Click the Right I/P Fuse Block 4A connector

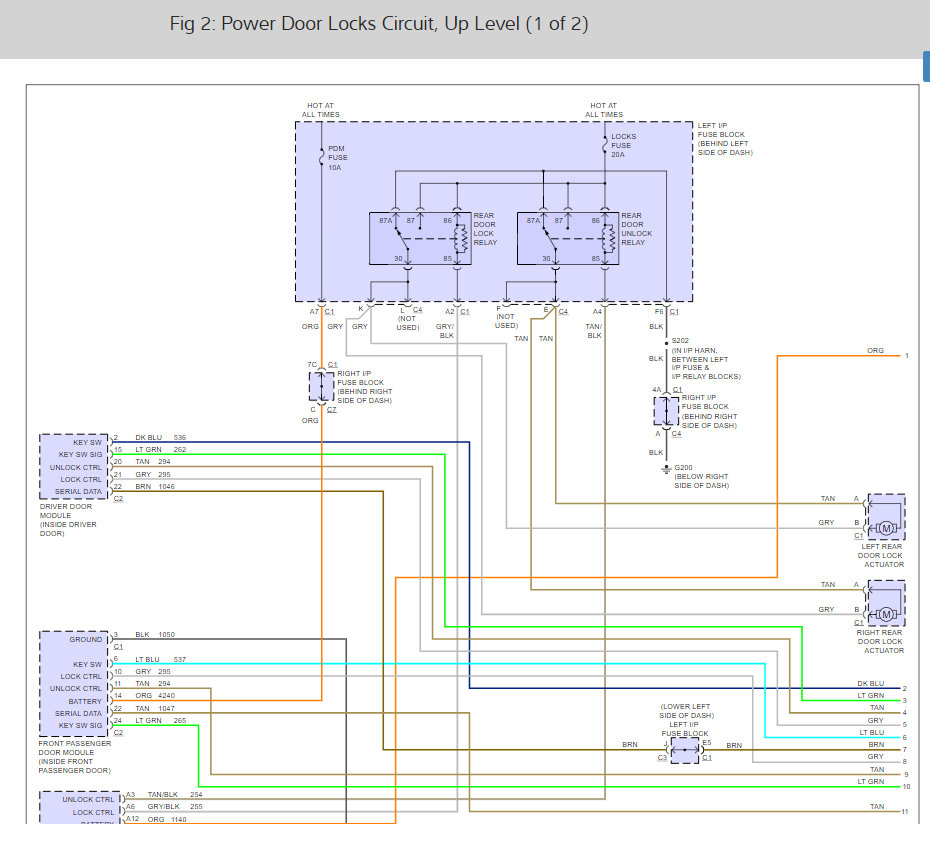pyautogui.click(x=666, y=411)
